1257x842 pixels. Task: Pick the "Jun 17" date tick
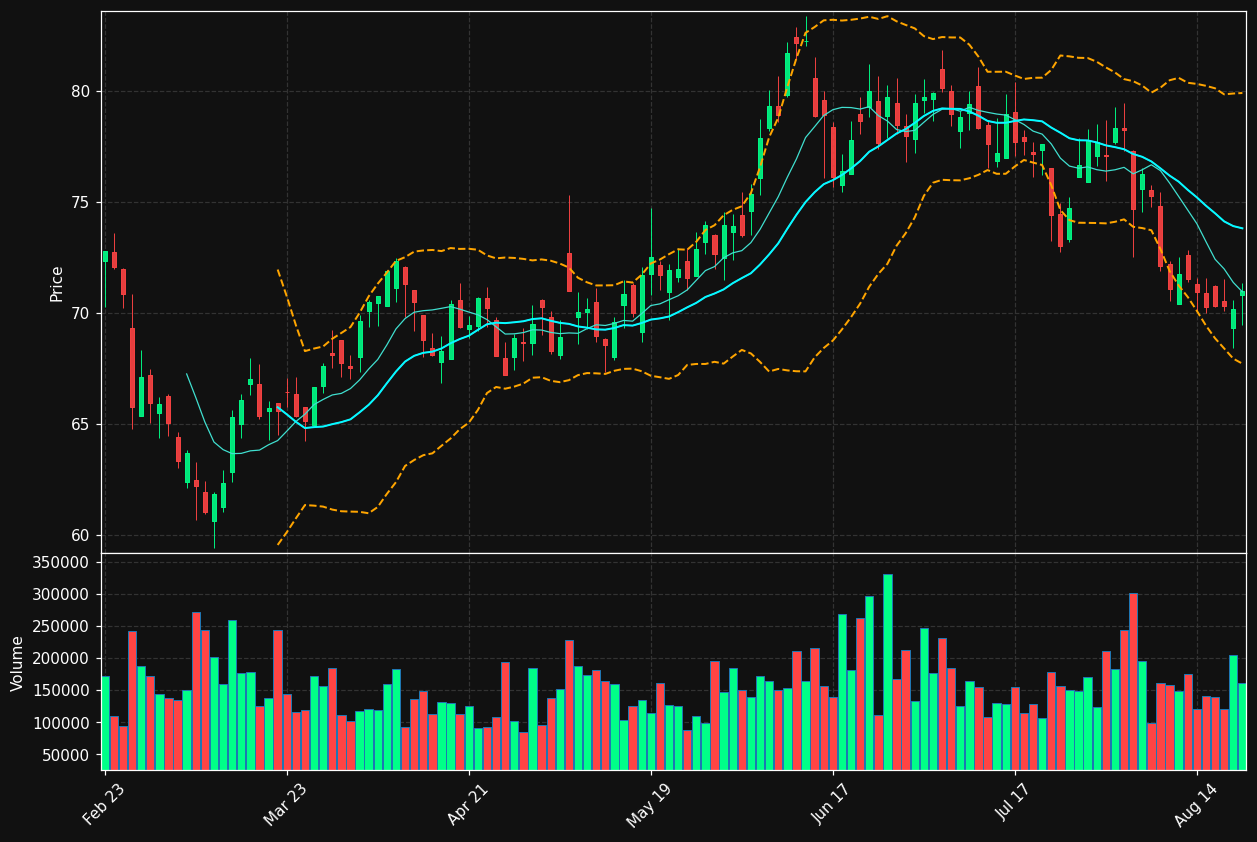coord(832,804)
